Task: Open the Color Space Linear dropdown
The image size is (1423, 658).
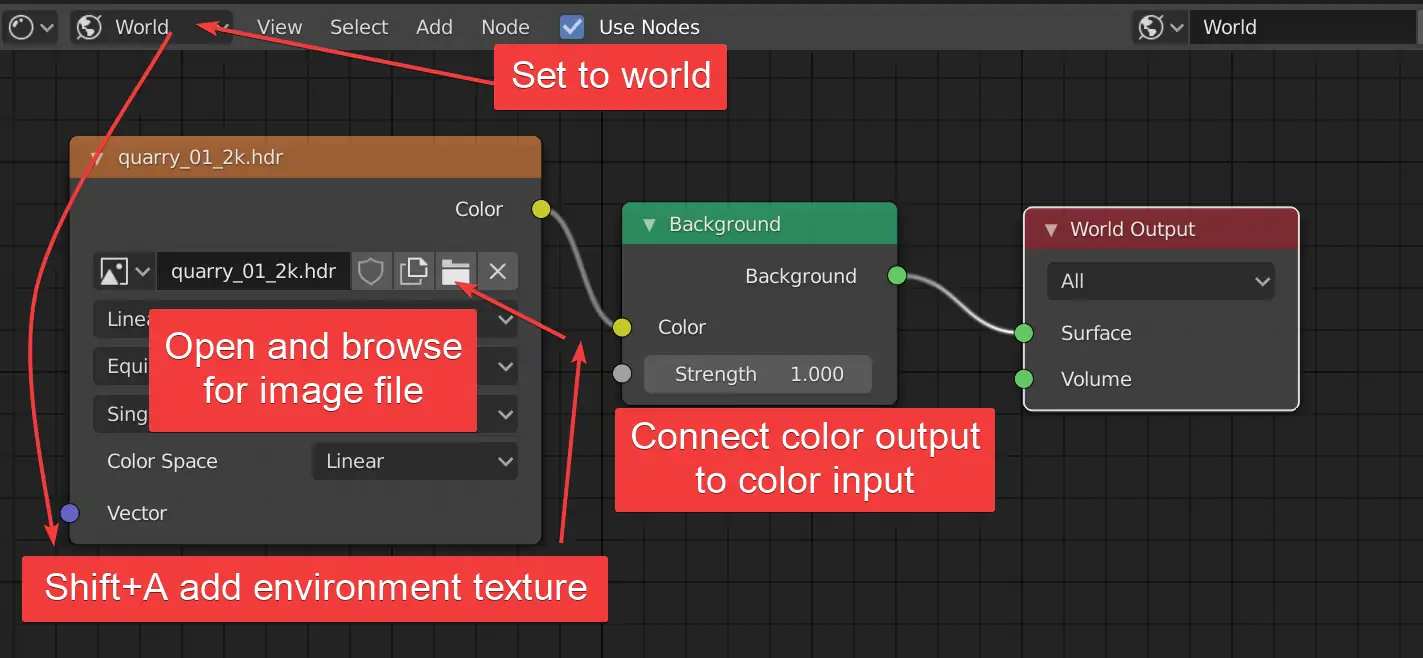Action: pos(415,461)
